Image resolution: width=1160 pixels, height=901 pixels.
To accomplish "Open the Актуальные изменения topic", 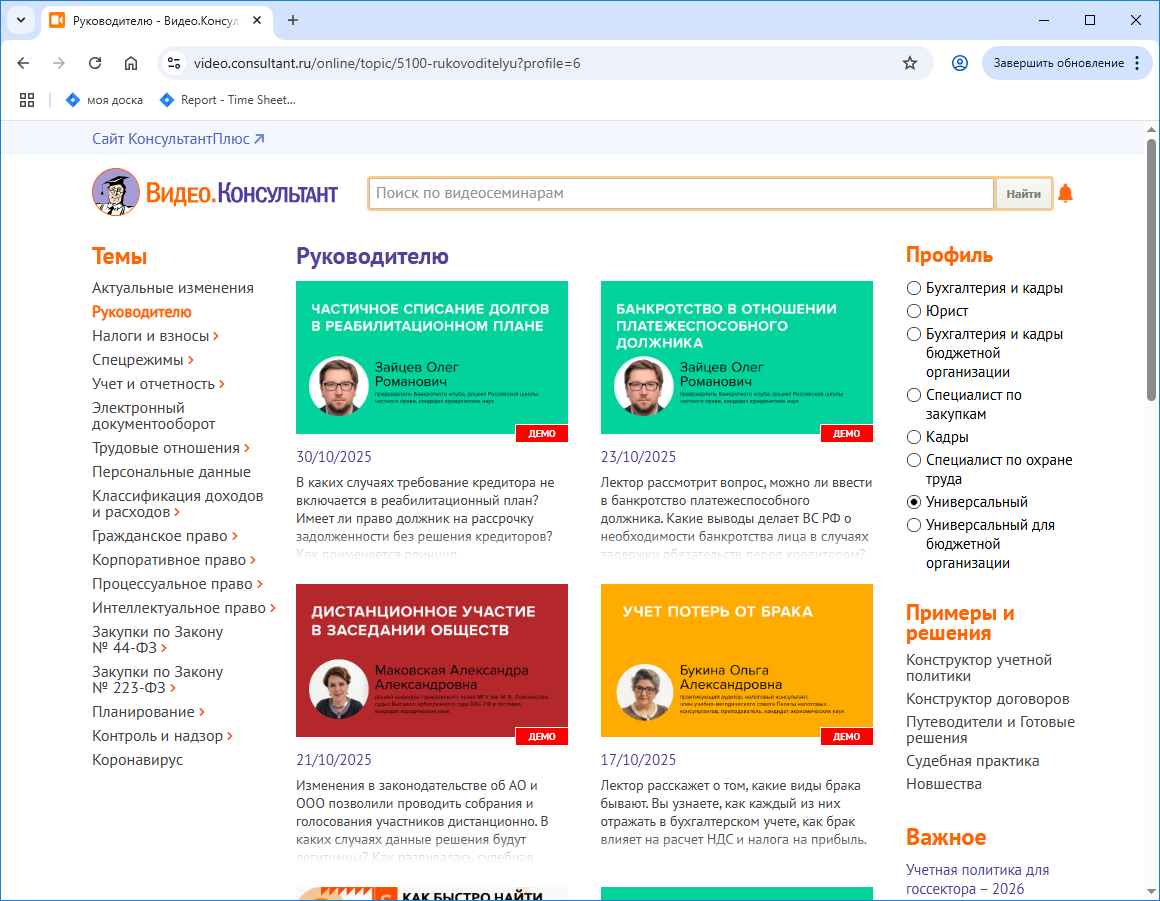I will [173, 288].
